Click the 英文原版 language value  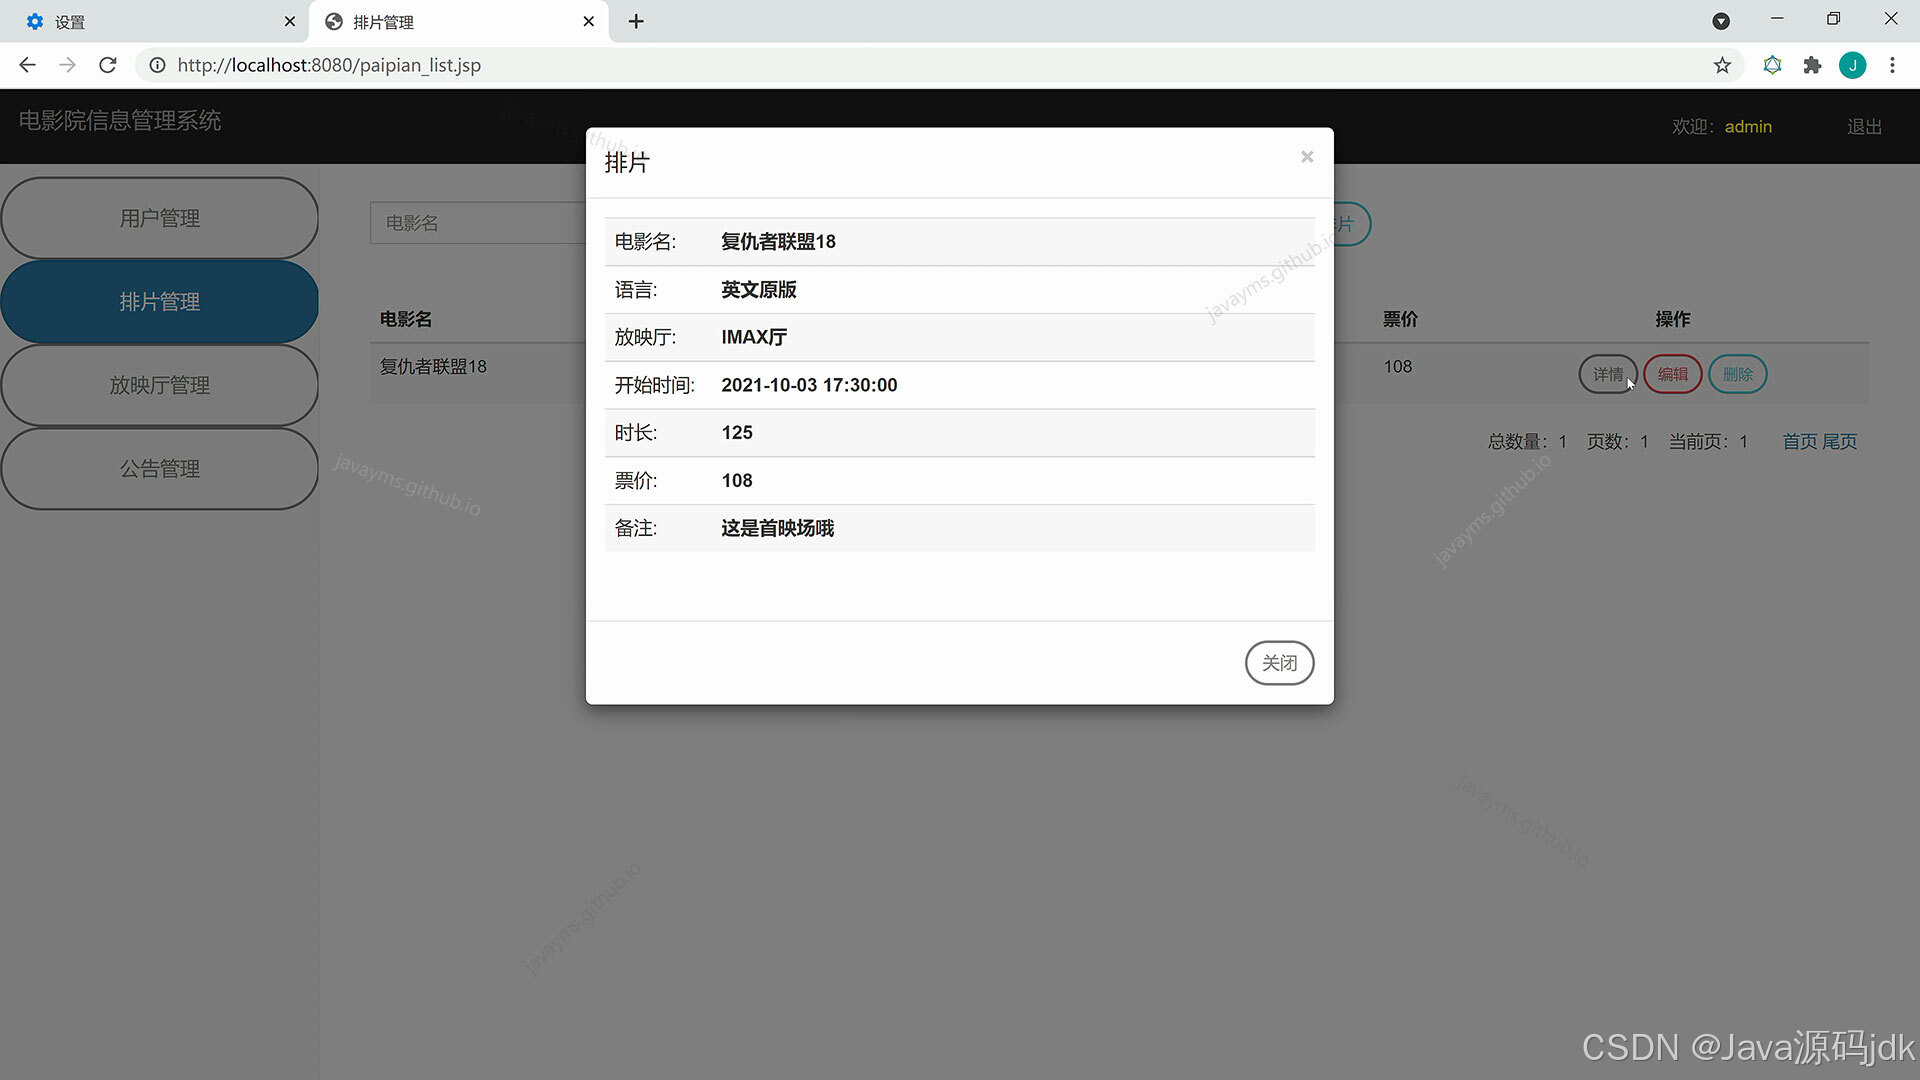click(759, 290)
